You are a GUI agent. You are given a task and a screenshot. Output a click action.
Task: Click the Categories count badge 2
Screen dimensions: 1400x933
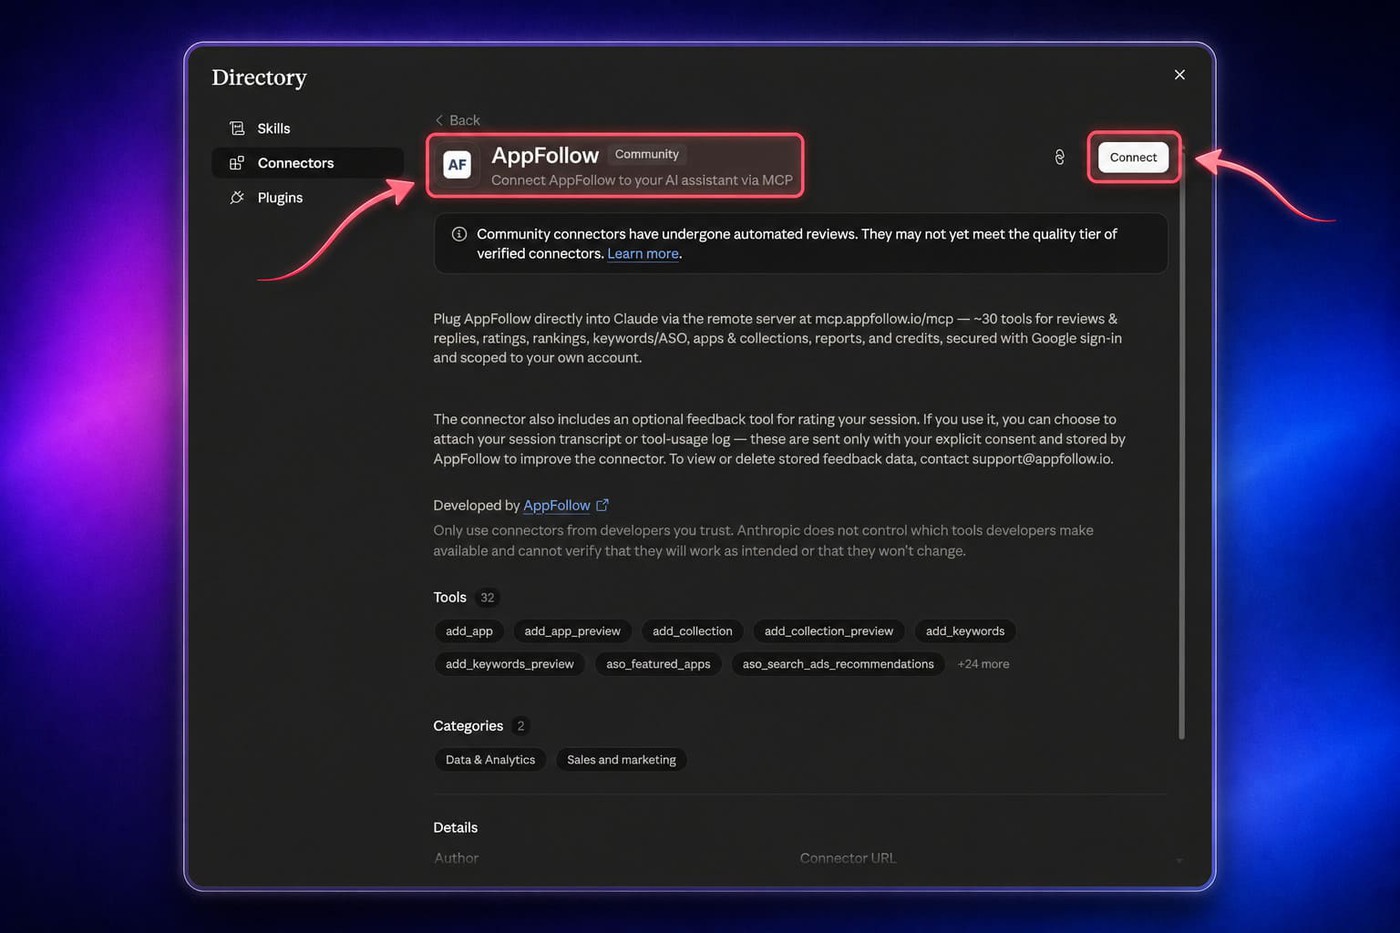coord(520,726)
